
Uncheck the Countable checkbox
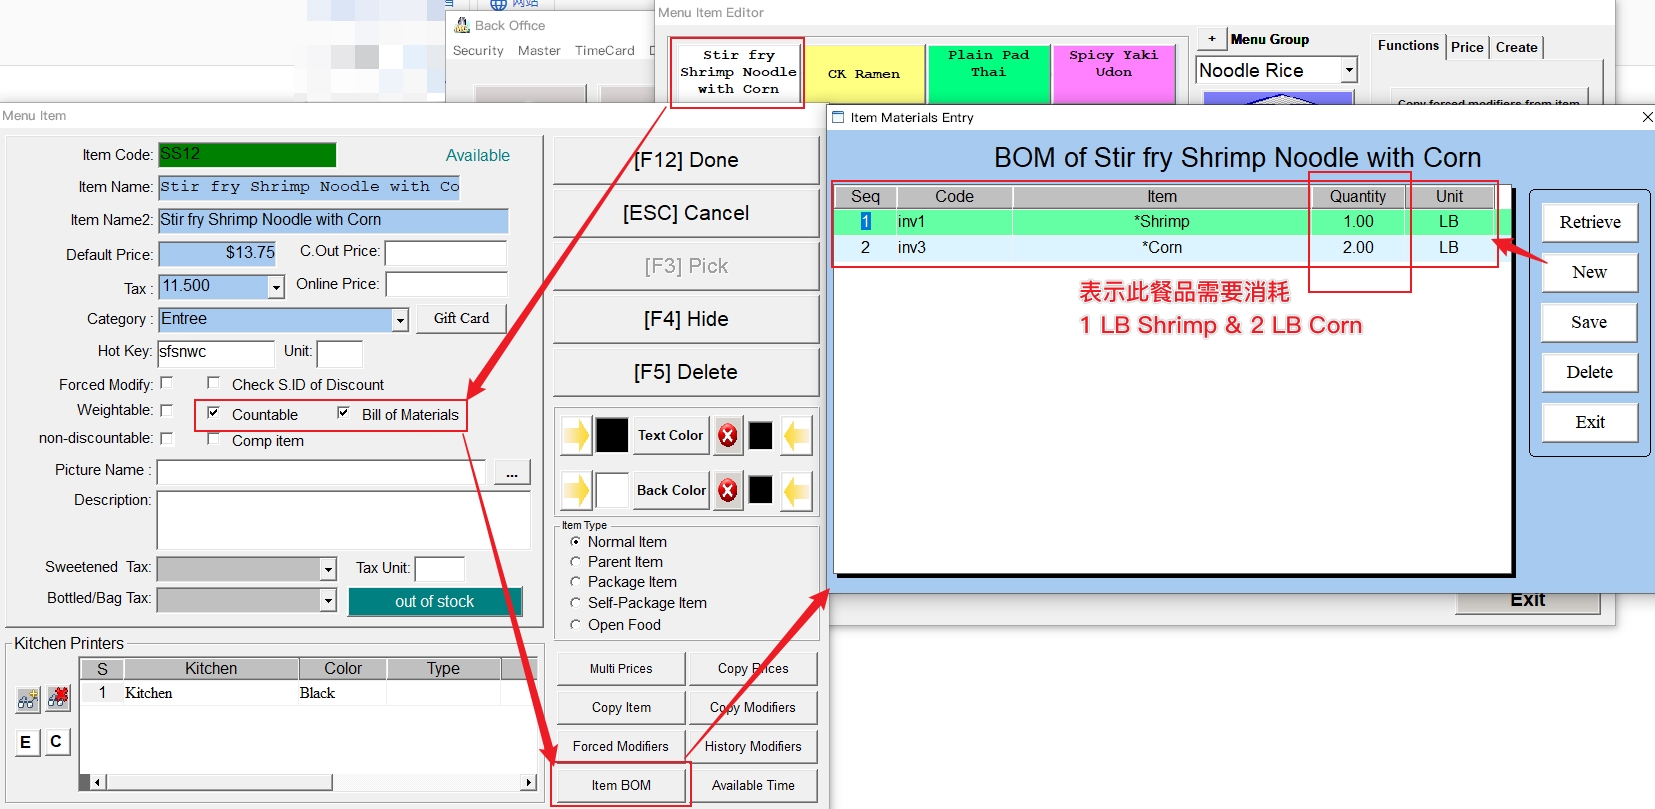pos(213,413)
